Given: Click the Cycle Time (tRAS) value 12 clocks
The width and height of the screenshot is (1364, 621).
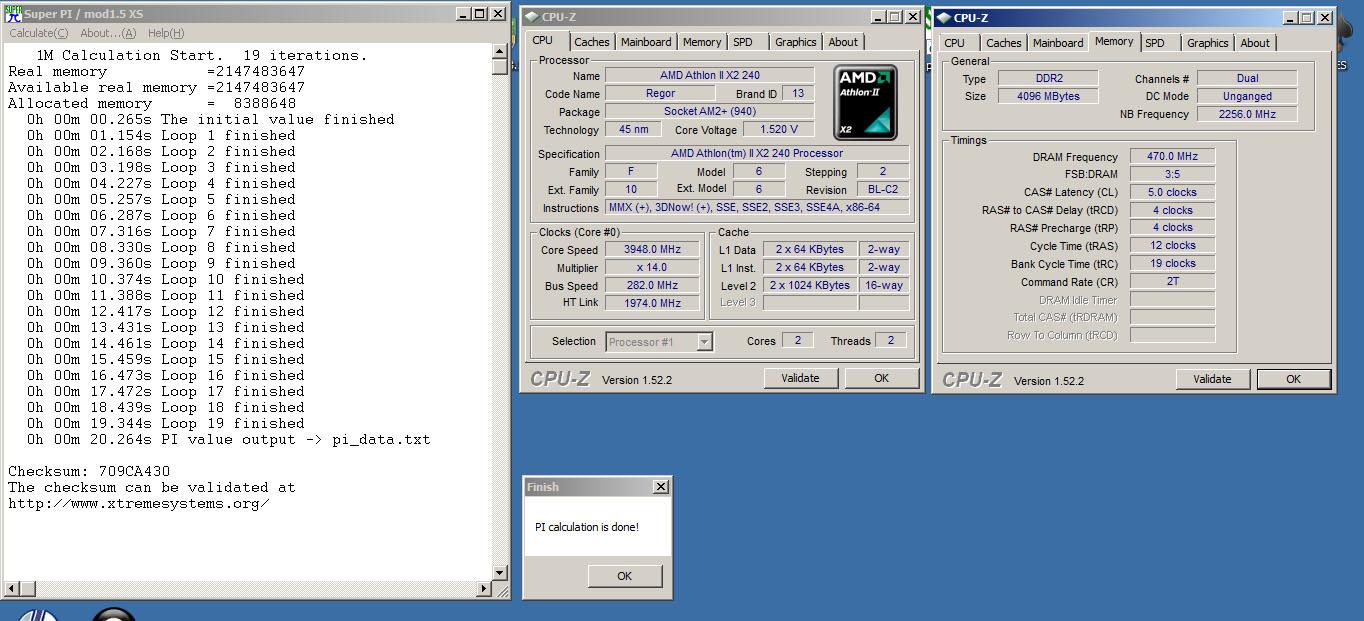Looking at the screenshot, I should [x=1172, y=245].
